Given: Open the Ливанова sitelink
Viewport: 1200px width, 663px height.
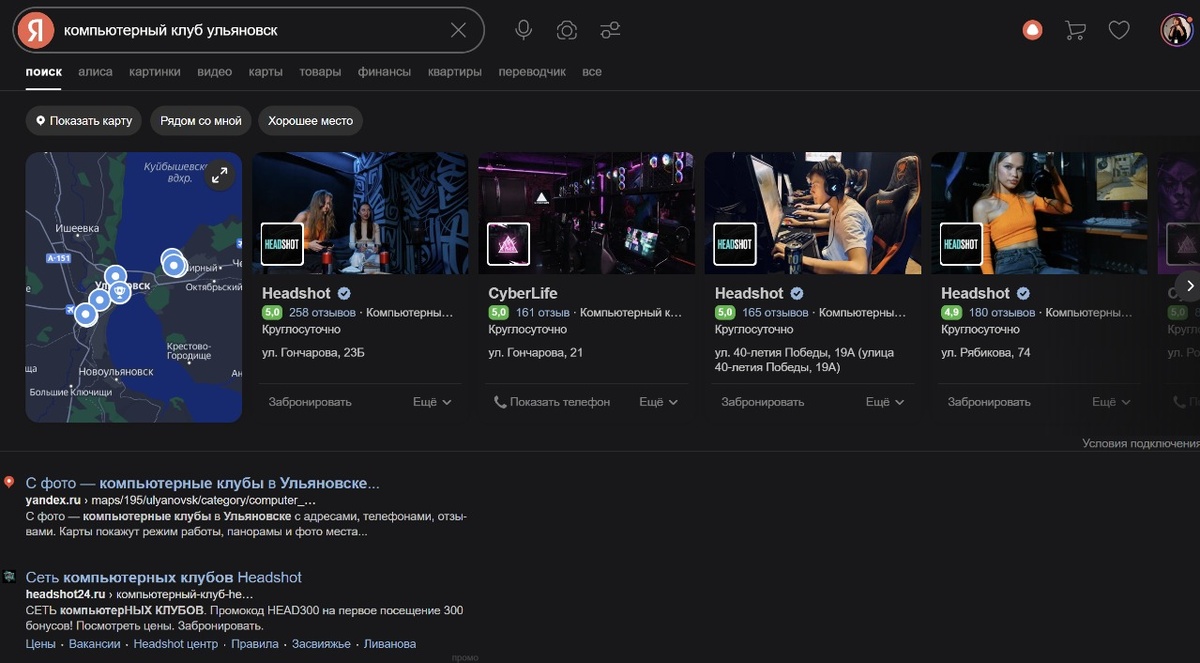Looking at the screenshot, I should [x=390, y=644].
